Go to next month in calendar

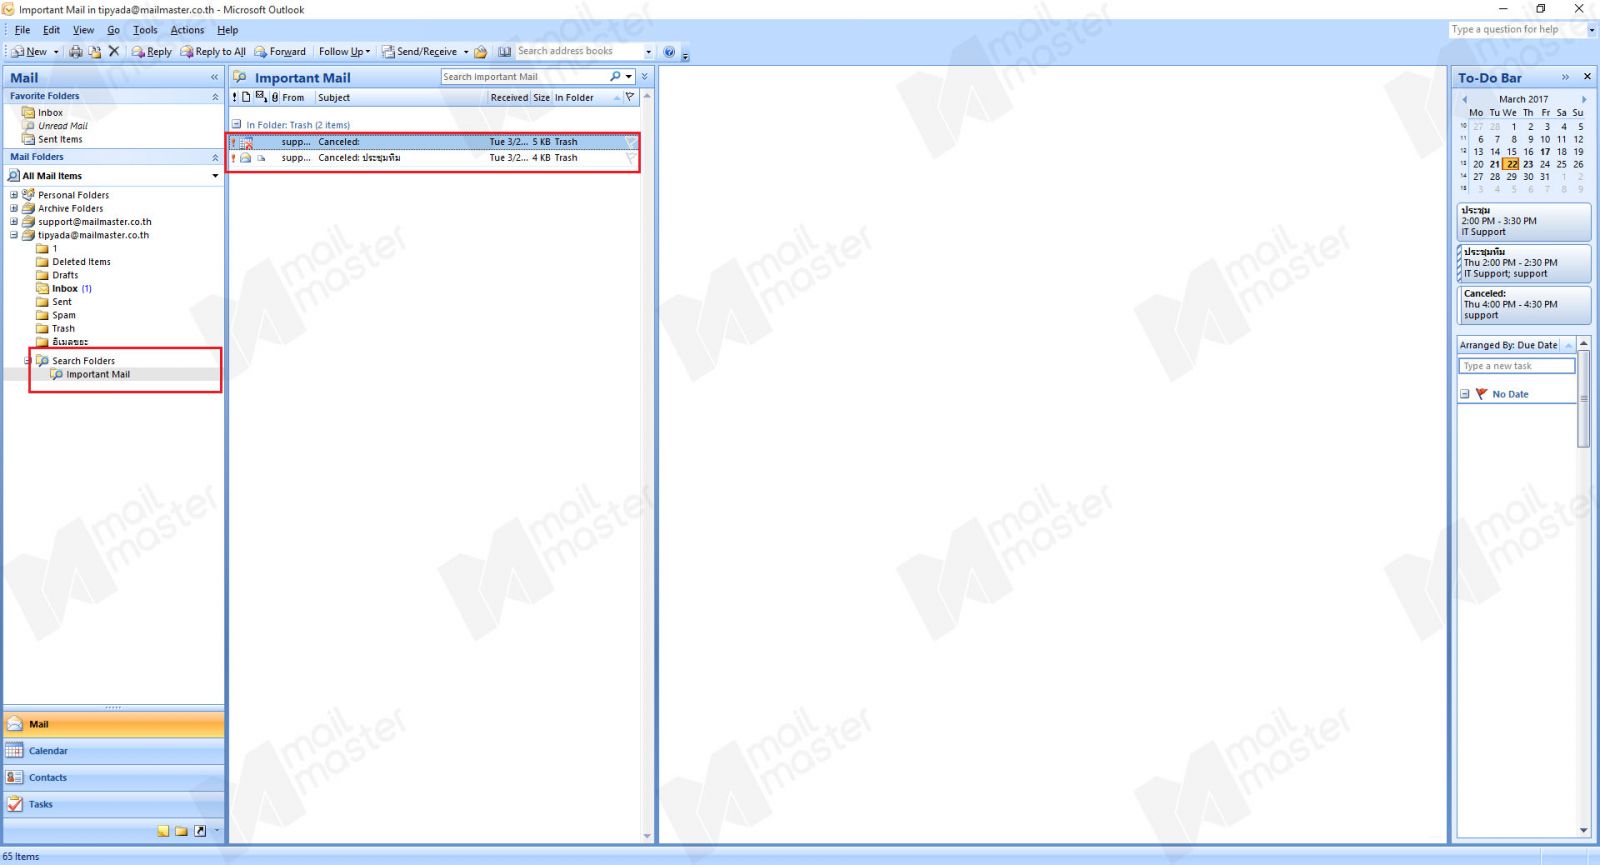1584,99
